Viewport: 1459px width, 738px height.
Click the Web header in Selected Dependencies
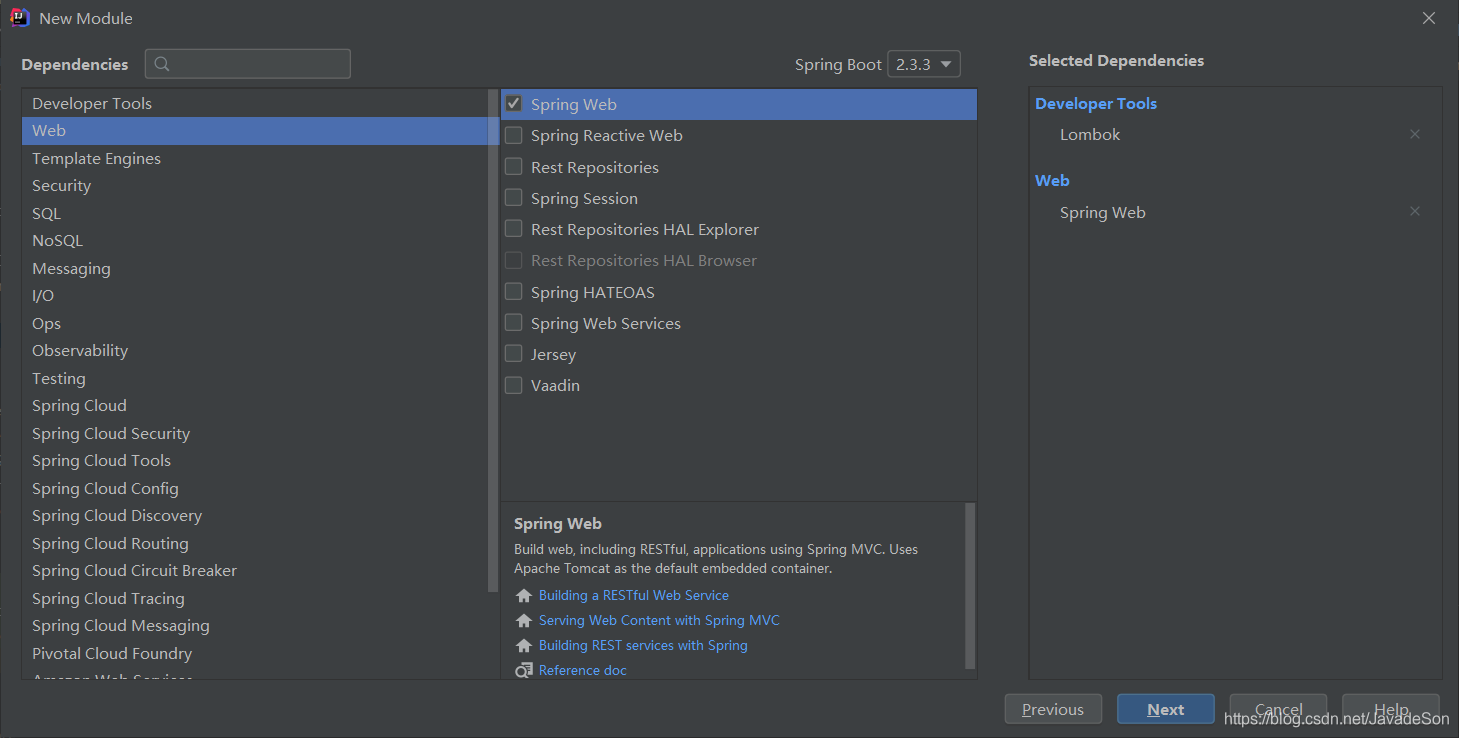point(1052,180)
